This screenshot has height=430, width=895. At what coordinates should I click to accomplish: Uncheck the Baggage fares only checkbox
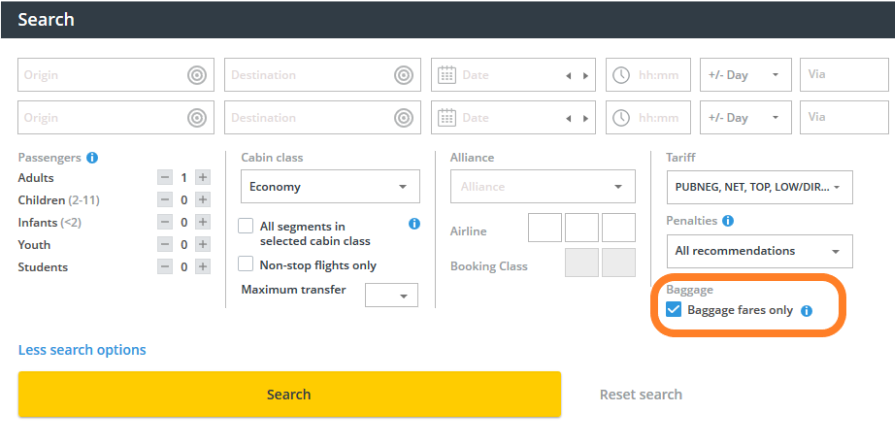(x=673, y=310)
